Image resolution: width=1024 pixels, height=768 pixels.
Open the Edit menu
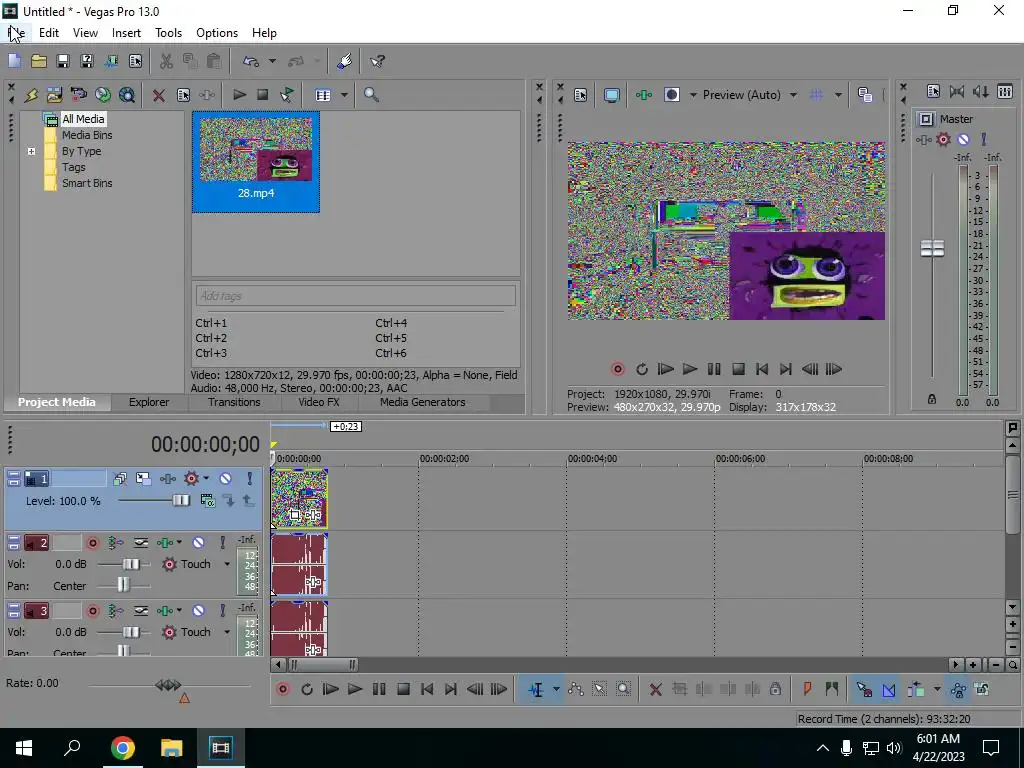(x=49, y=33)
